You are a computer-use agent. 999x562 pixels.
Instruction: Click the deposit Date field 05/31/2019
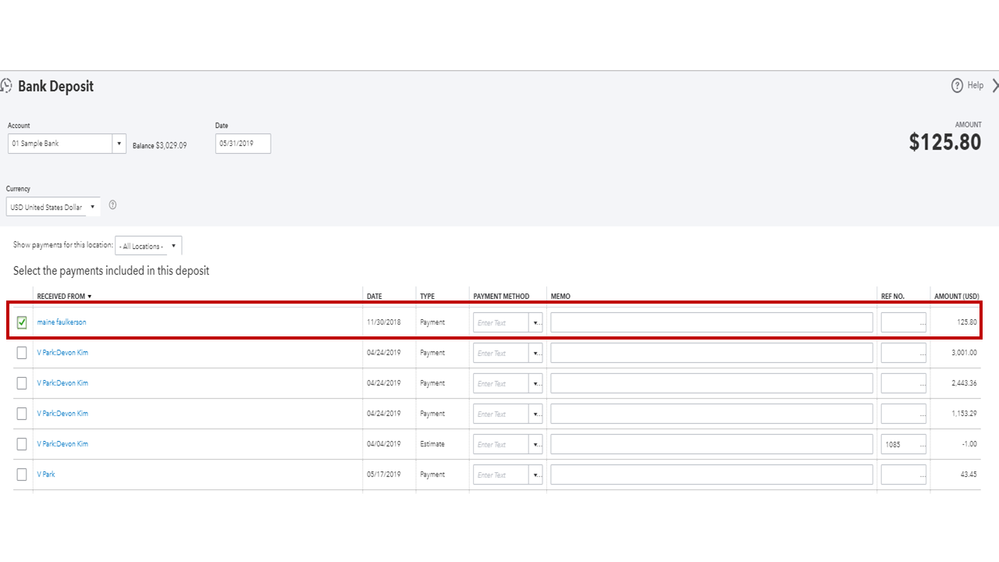click(242, 144)
